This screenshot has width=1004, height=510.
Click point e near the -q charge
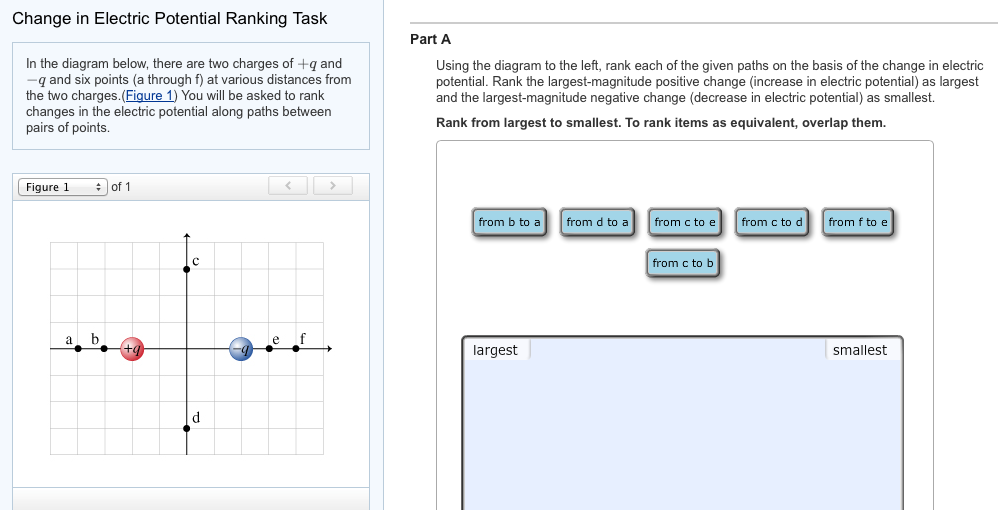pyautogui.click(x=269, y=349)
